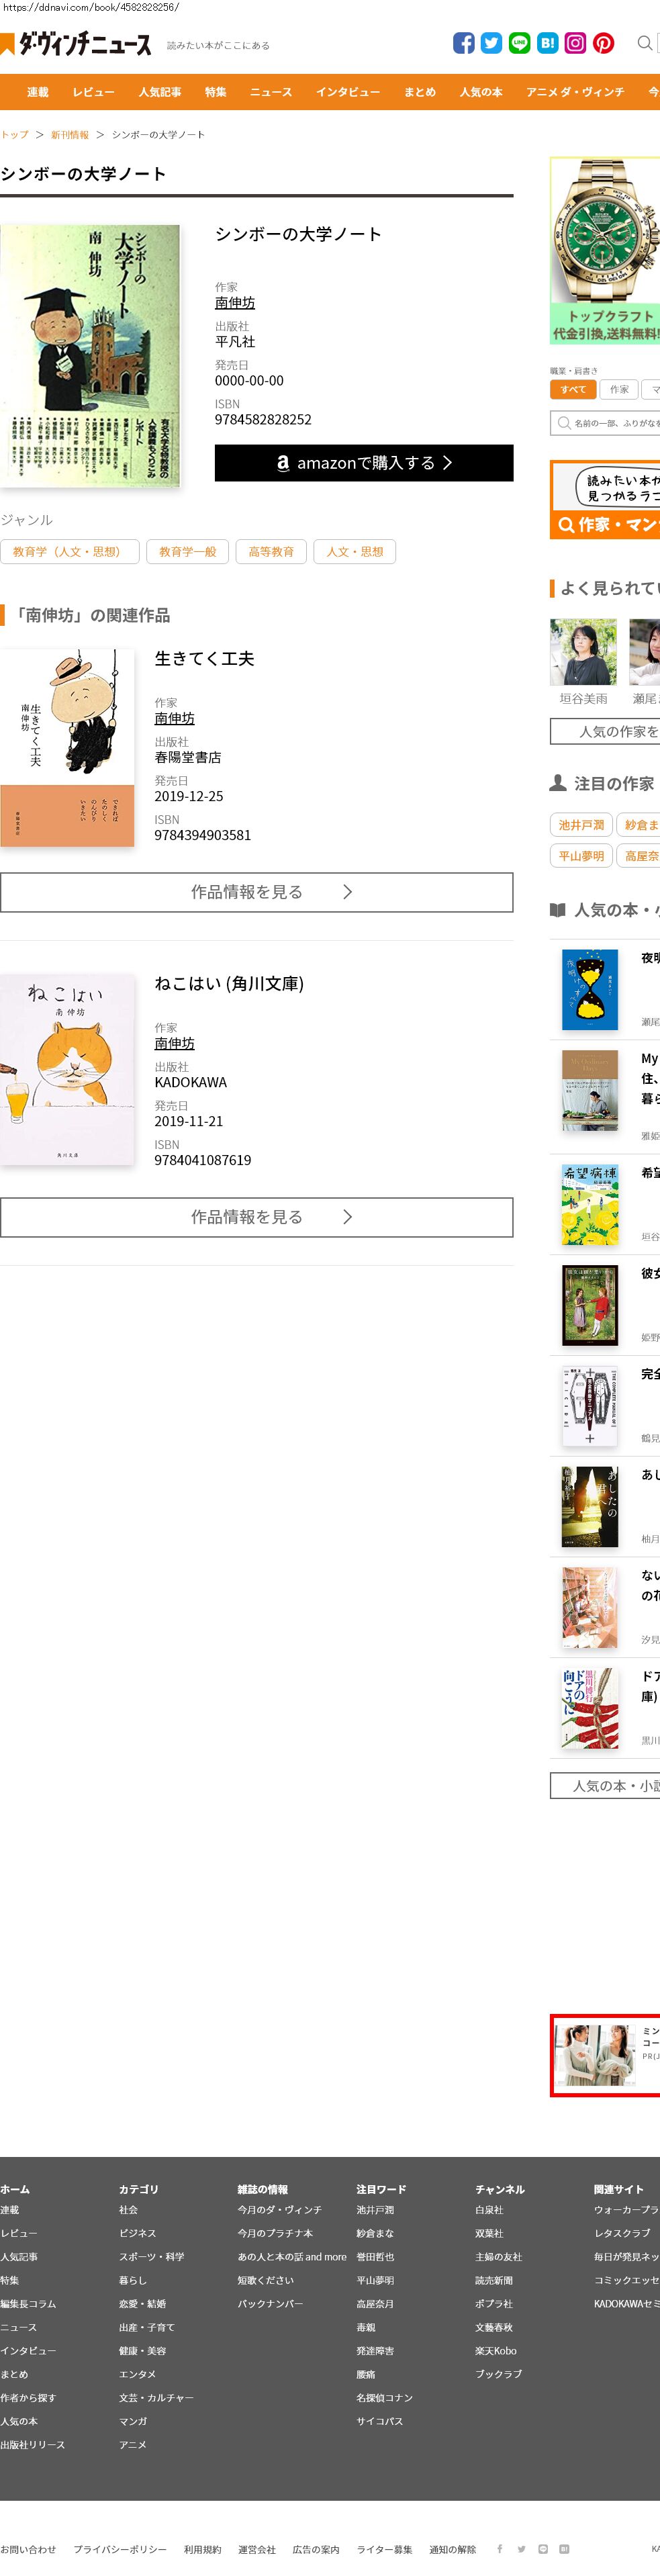Click the Pinterest icon
Screen dimensions: 660x2576
tap(603, 43)
